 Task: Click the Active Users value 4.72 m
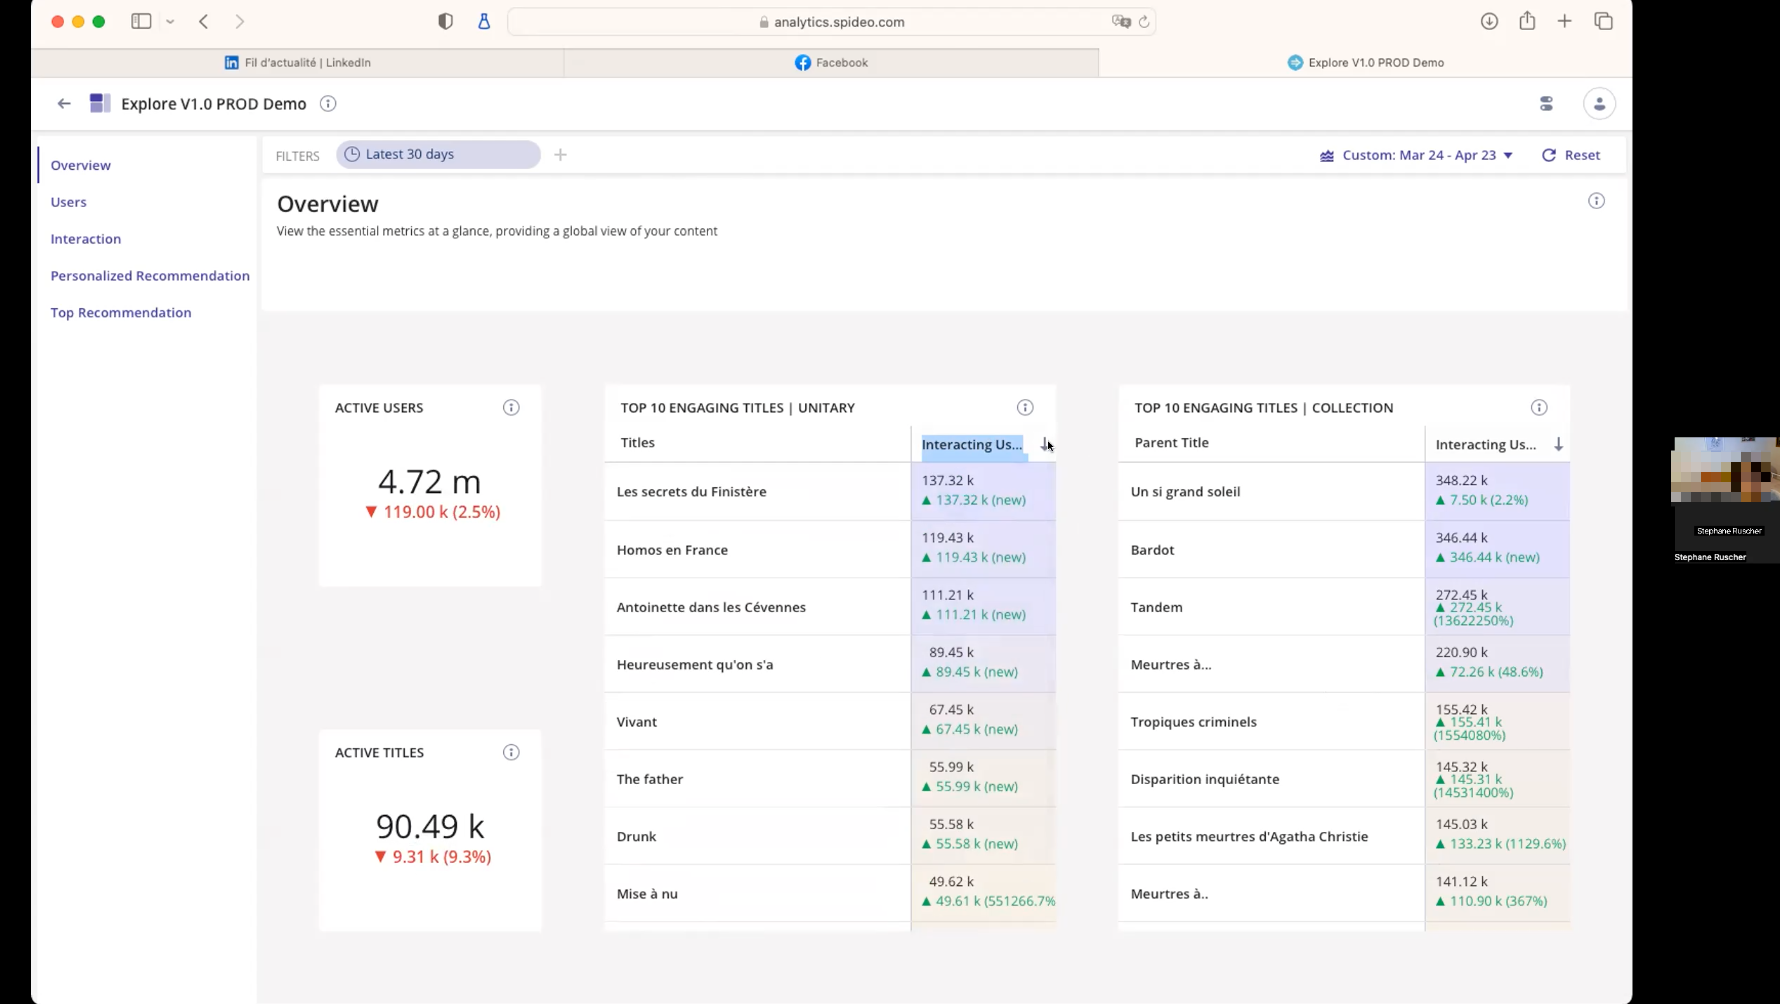430,482
